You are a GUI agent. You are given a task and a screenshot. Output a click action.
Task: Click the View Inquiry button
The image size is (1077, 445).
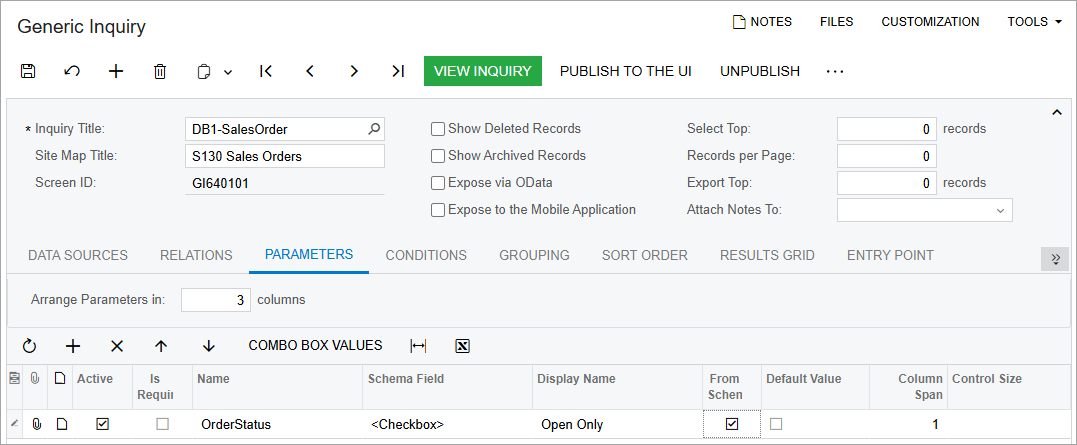tap(483, 71)
